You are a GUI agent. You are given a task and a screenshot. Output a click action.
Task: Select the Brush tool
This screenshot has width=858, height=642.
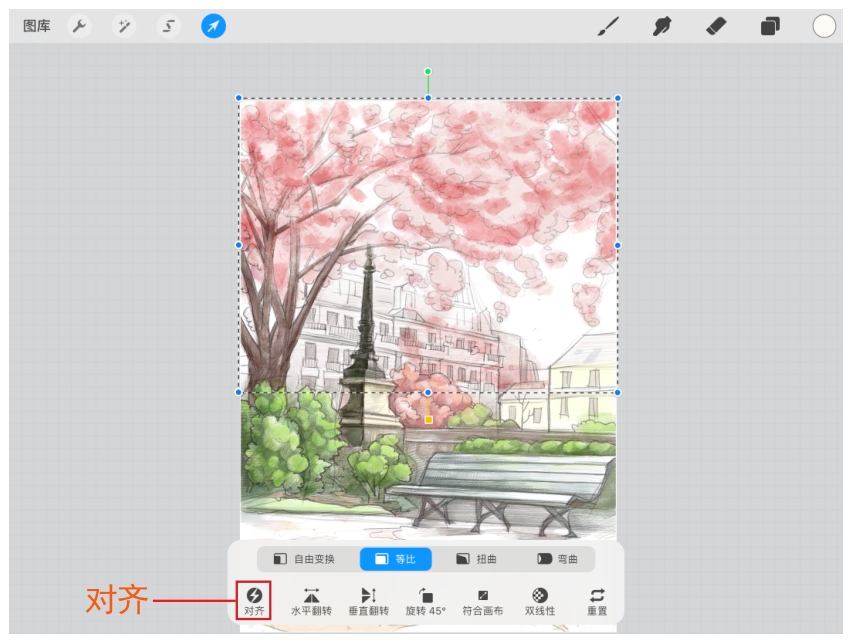click(x=608, y=26)
